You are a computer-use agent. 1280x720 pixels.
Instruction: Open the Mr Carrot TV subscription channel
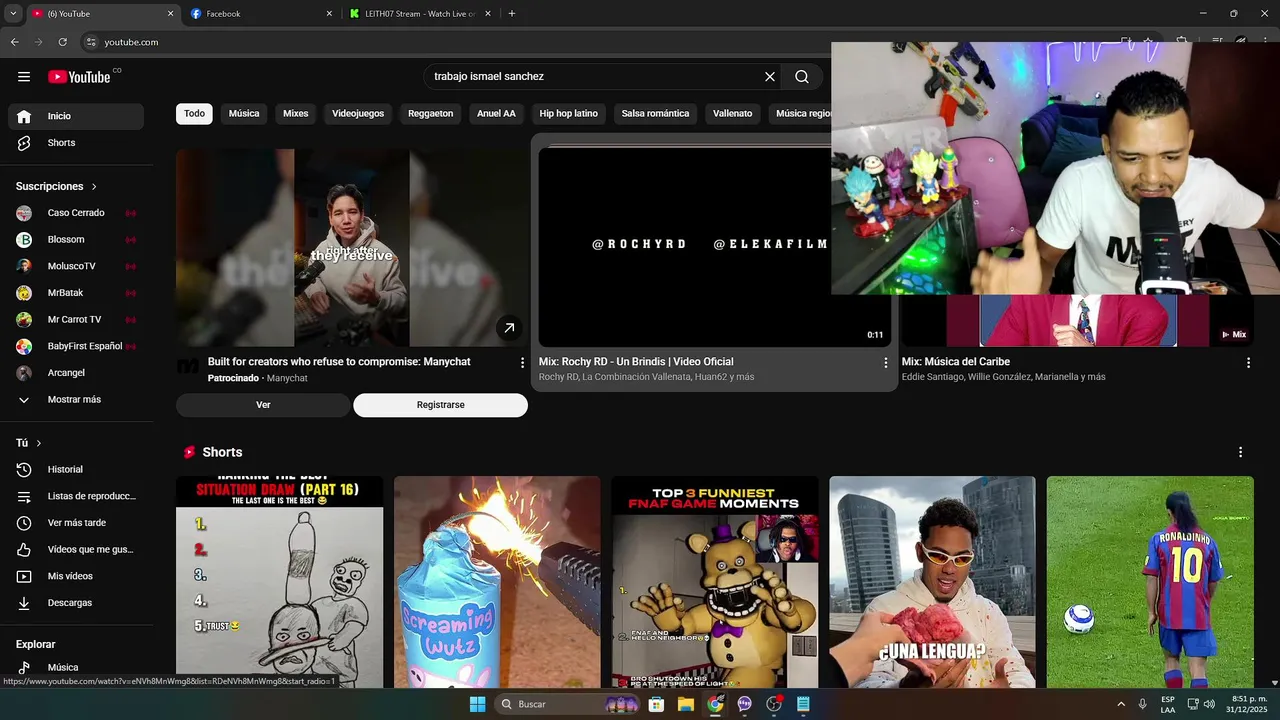(x=76, y=319)
